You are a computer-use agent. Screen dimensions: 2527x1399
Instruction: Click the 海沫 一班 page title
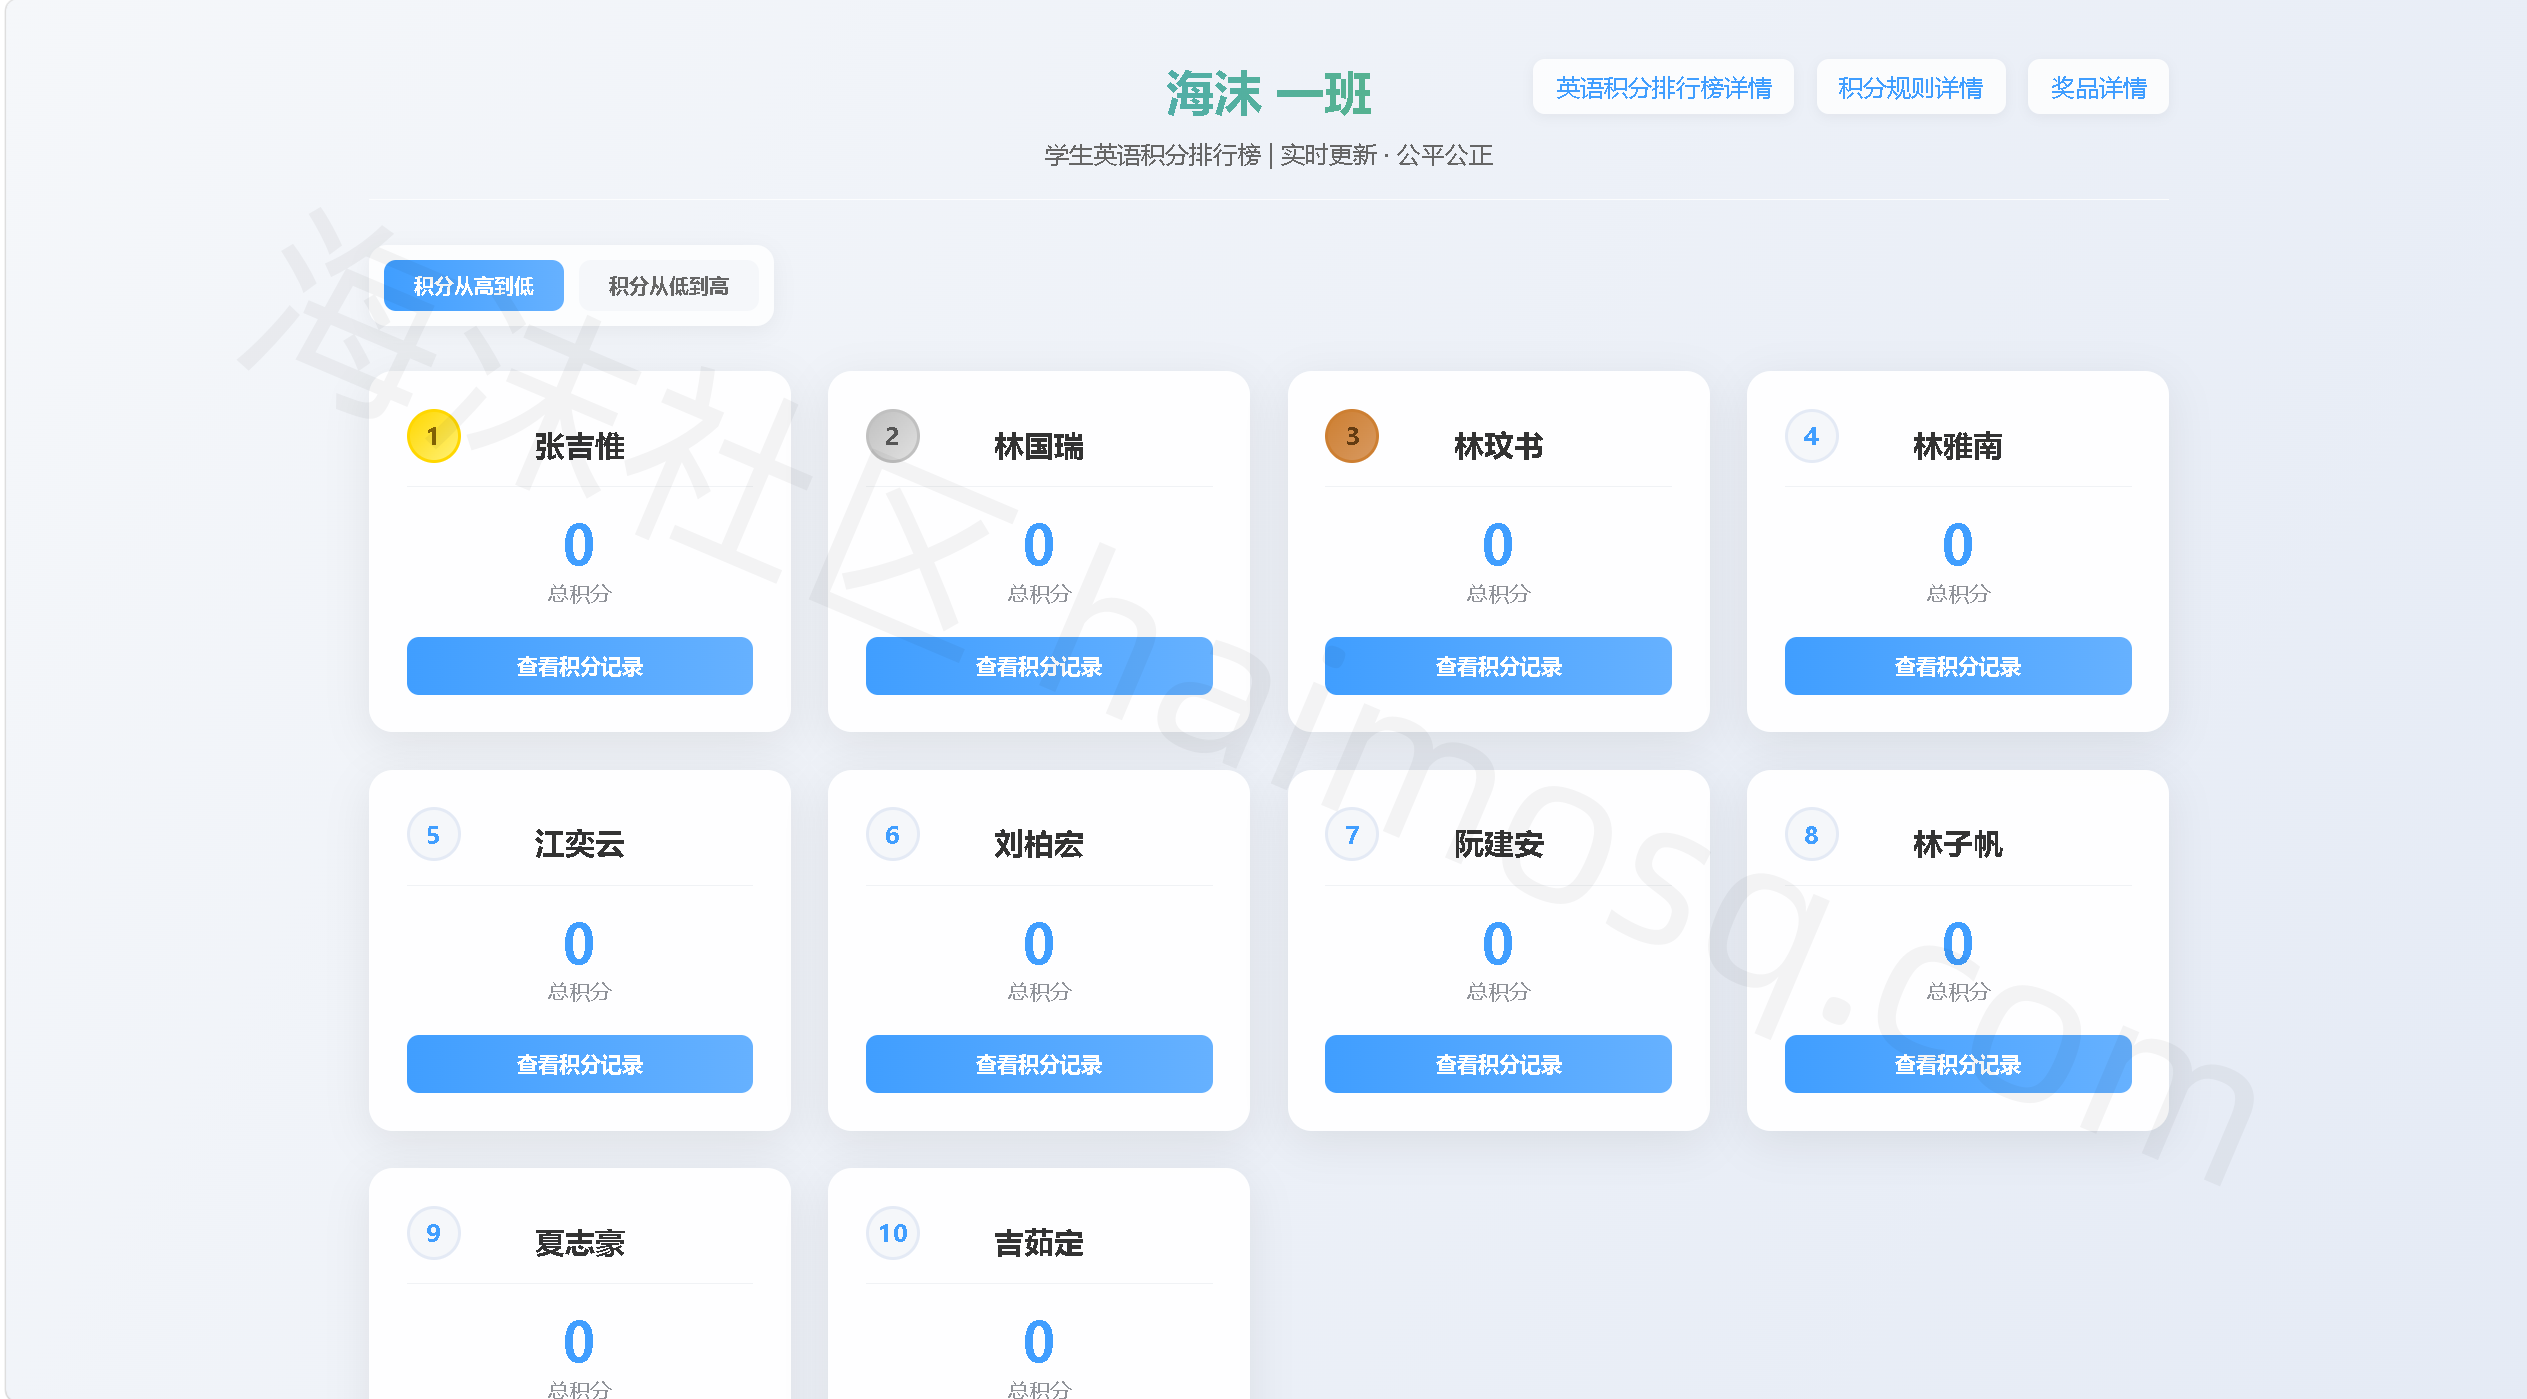1268,94
